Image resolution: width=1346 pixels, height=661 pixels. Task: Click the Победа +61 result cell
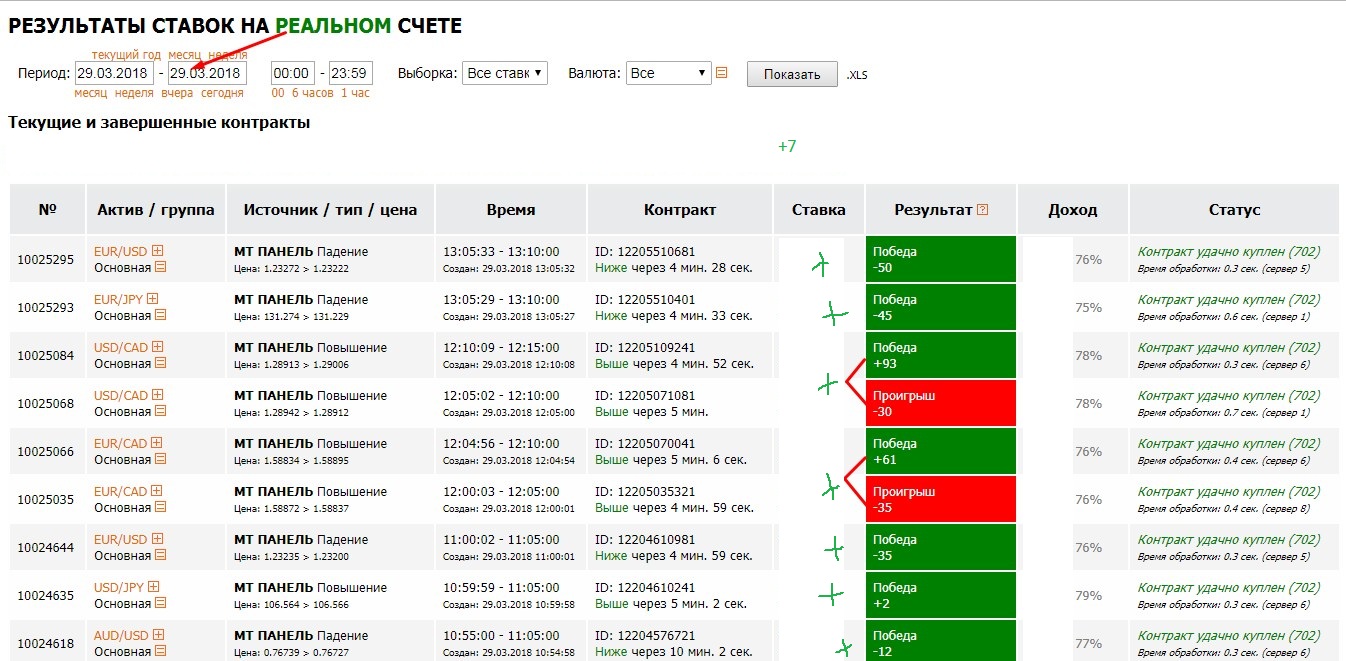pos(941,451)
